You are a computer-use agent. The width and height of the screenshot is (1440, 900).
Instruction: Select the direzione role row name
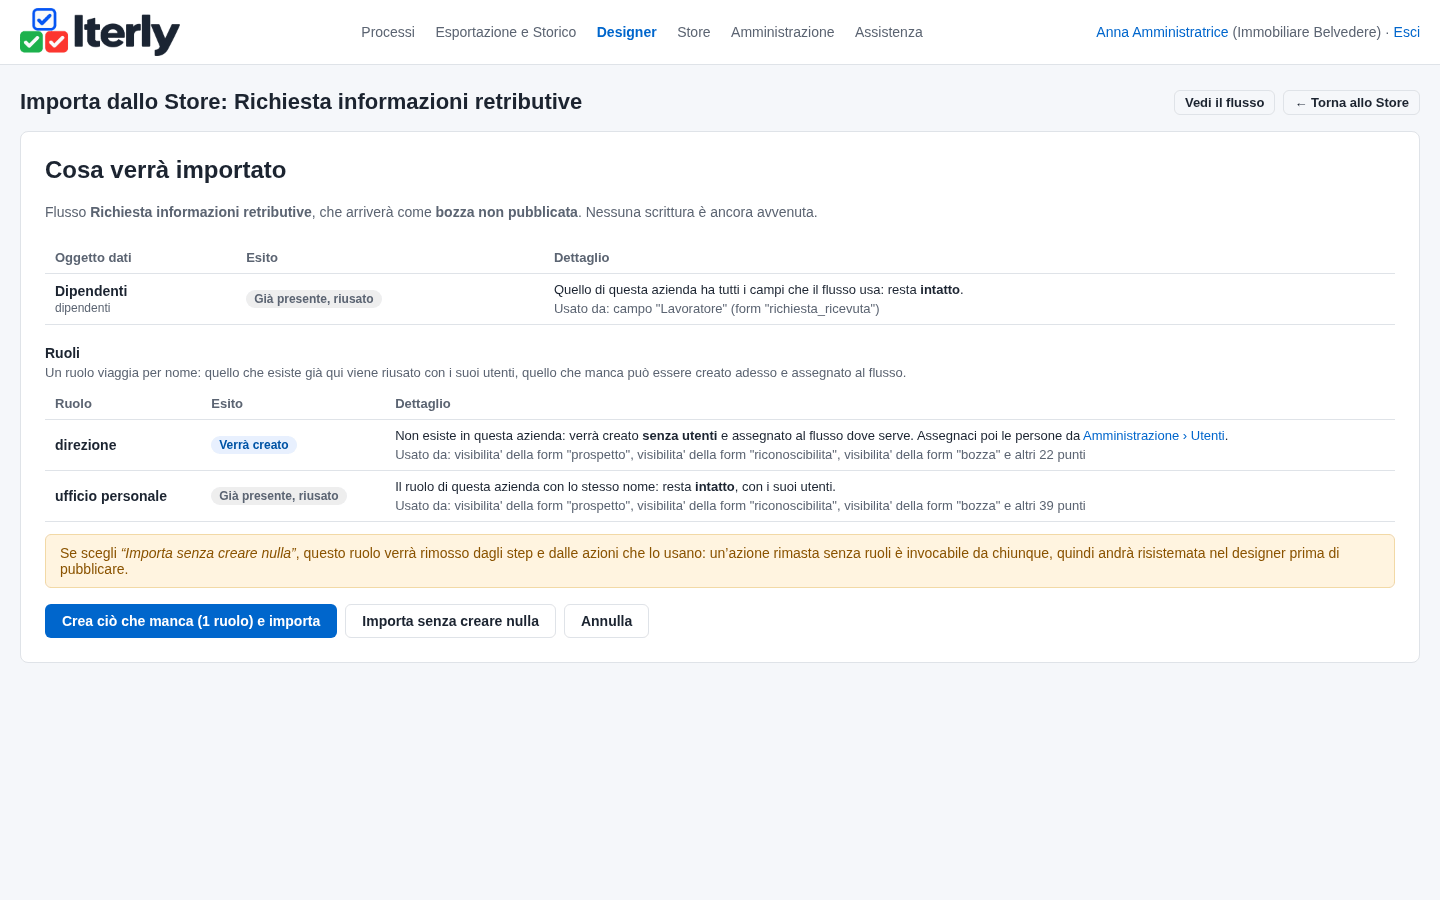pyautogui.click(x=86, y=445)
